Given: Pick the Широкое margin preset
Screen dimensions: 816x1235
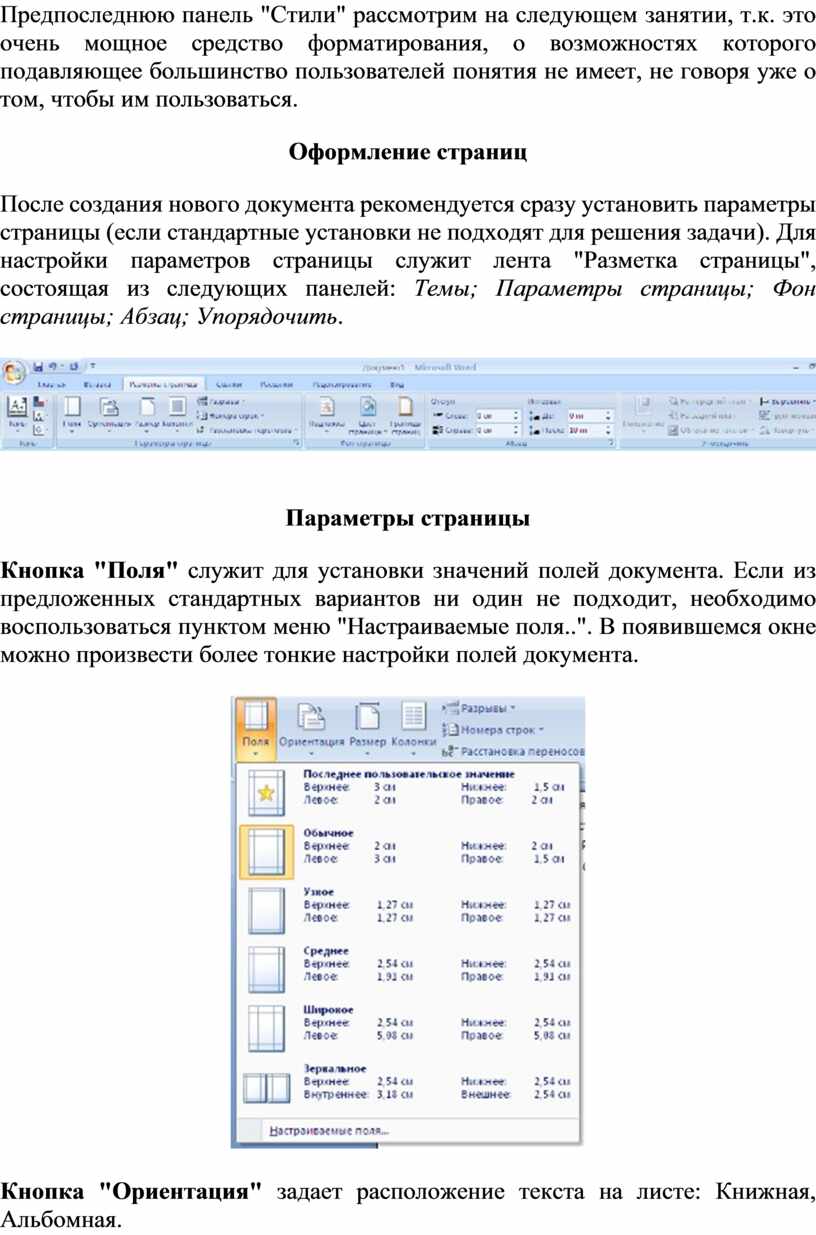Looking at the screenshot, I should (410, 1028).
